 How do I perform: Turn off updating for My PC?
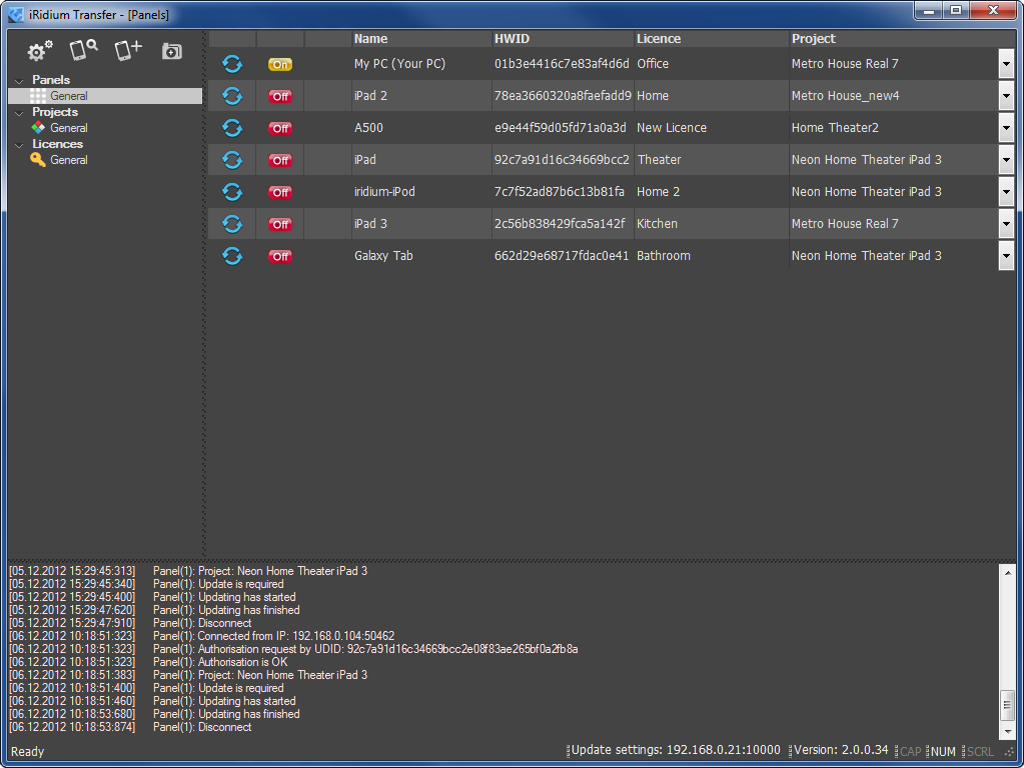(280, 63)
